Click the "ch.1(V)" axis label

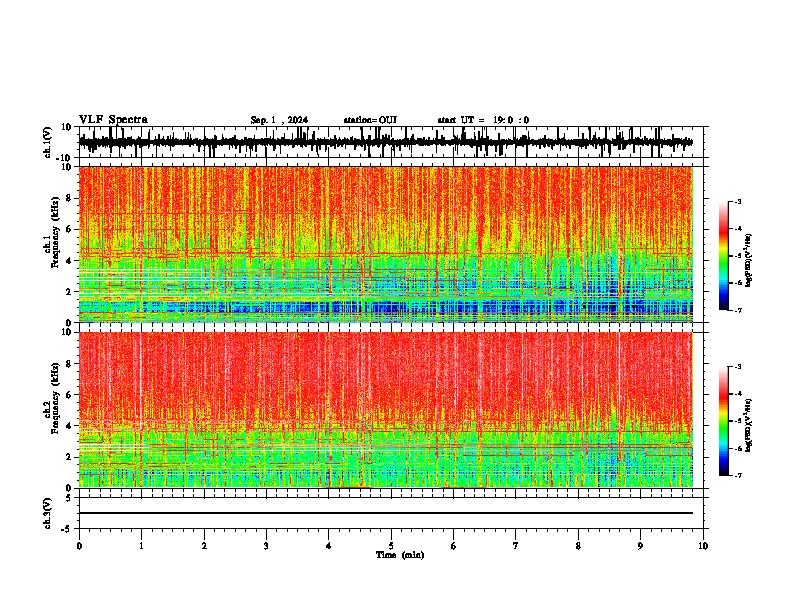[48, 142]
